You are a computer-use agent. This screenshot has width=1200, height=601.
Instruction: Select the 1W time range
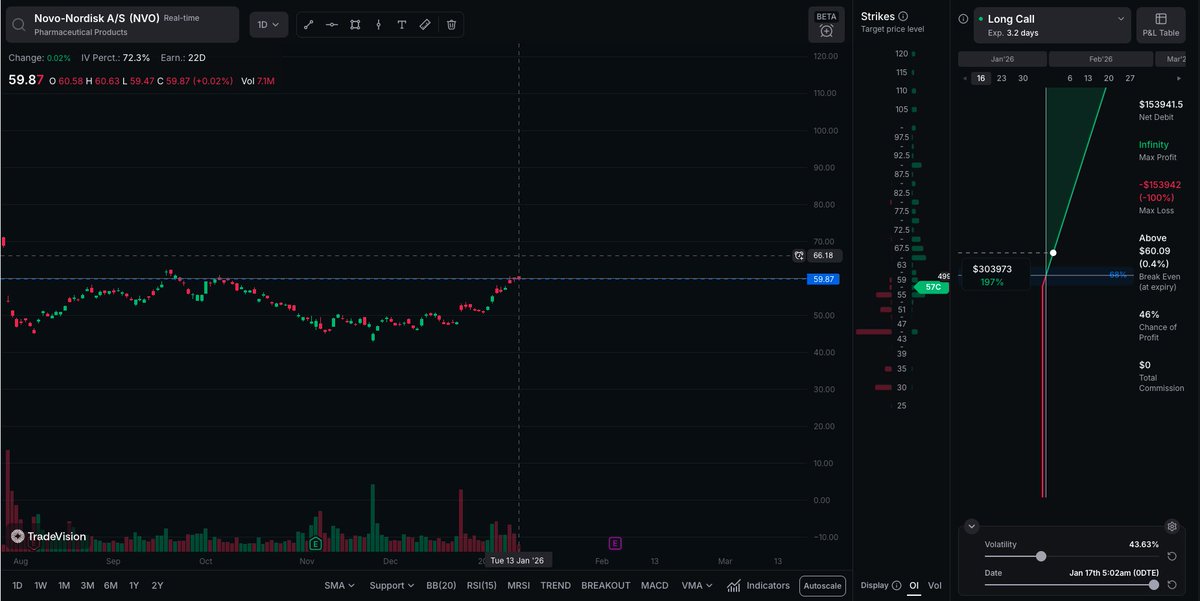(41, 585)
